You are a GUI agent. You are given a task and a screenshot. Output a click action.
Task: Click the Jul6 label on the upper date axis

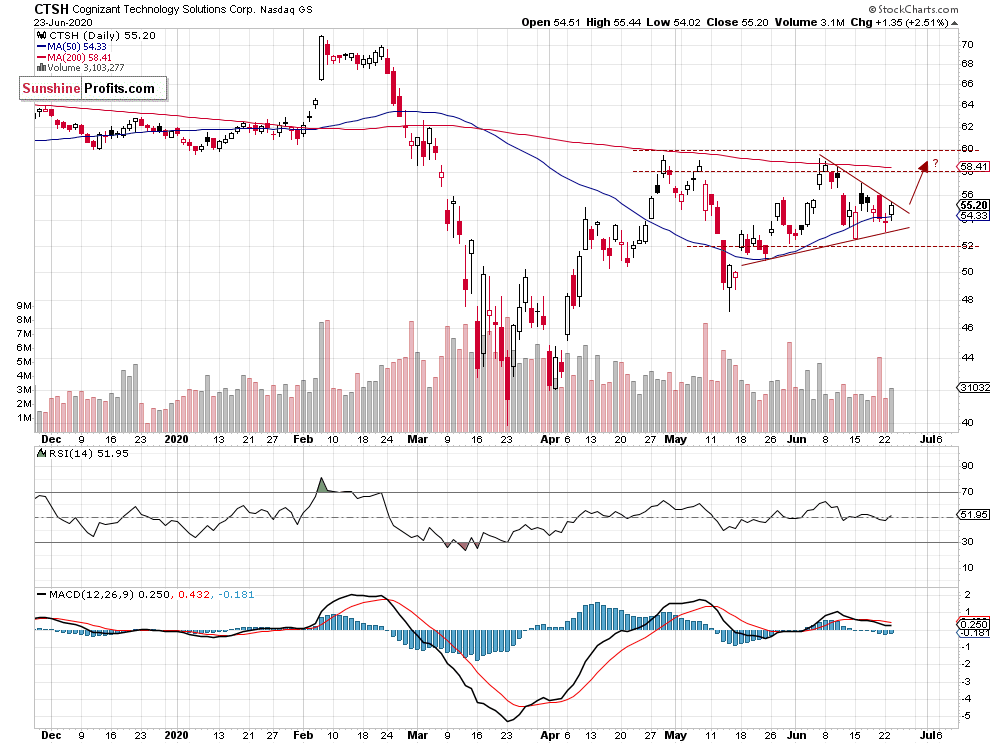point(931,439)
